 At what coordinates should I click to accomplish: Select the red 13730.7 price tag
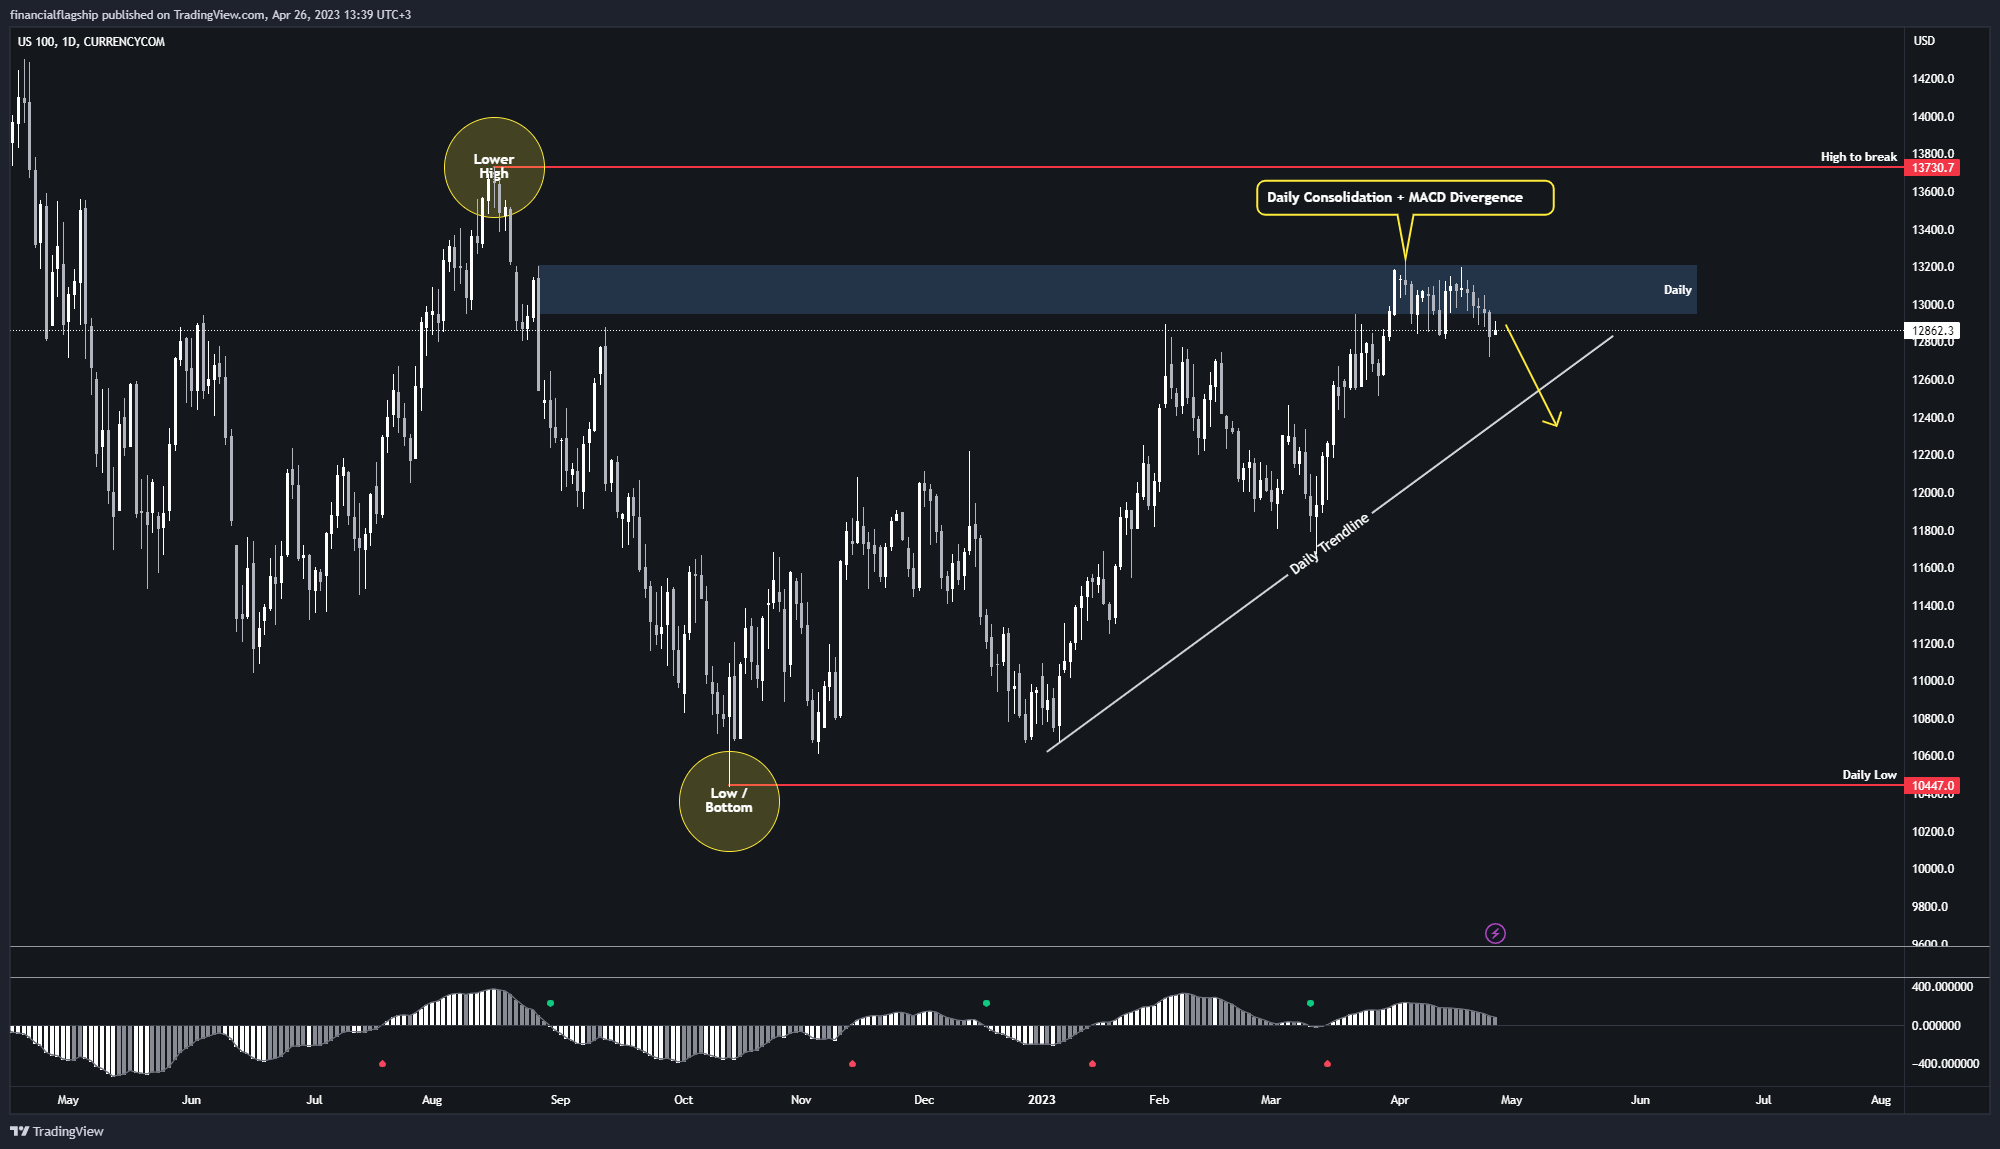click(x=1932, y=168)
